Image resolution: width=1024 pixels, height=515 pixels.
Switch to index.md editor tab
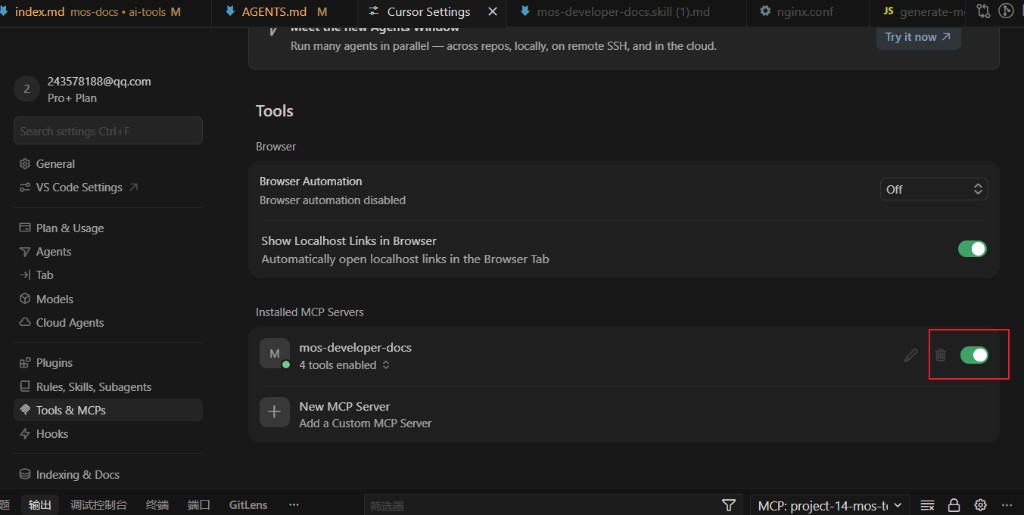click(x=104, y=12)
